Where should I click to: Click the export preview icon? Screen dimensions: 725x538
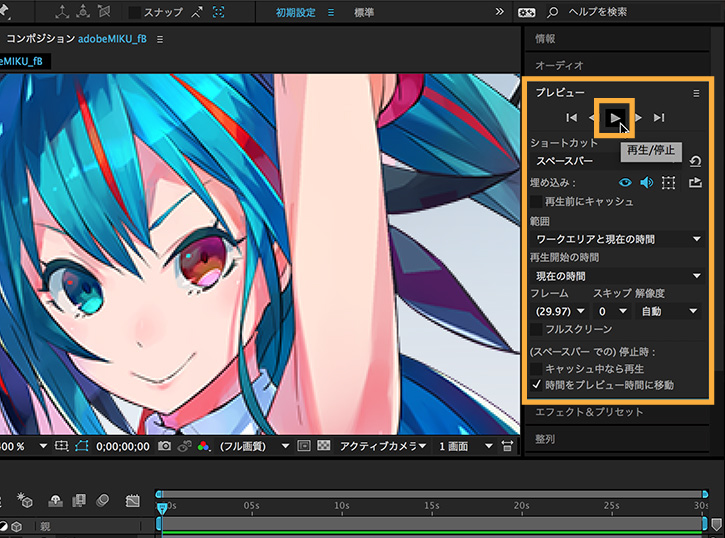point(695,183)
